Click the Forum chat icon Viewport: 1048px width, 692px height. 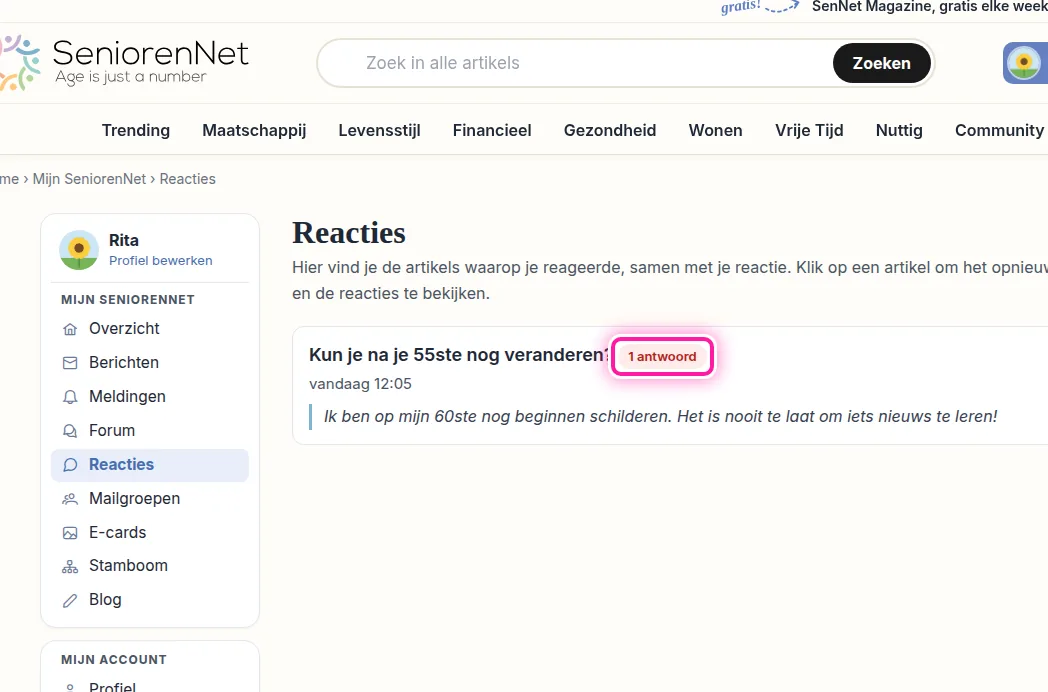70,431
